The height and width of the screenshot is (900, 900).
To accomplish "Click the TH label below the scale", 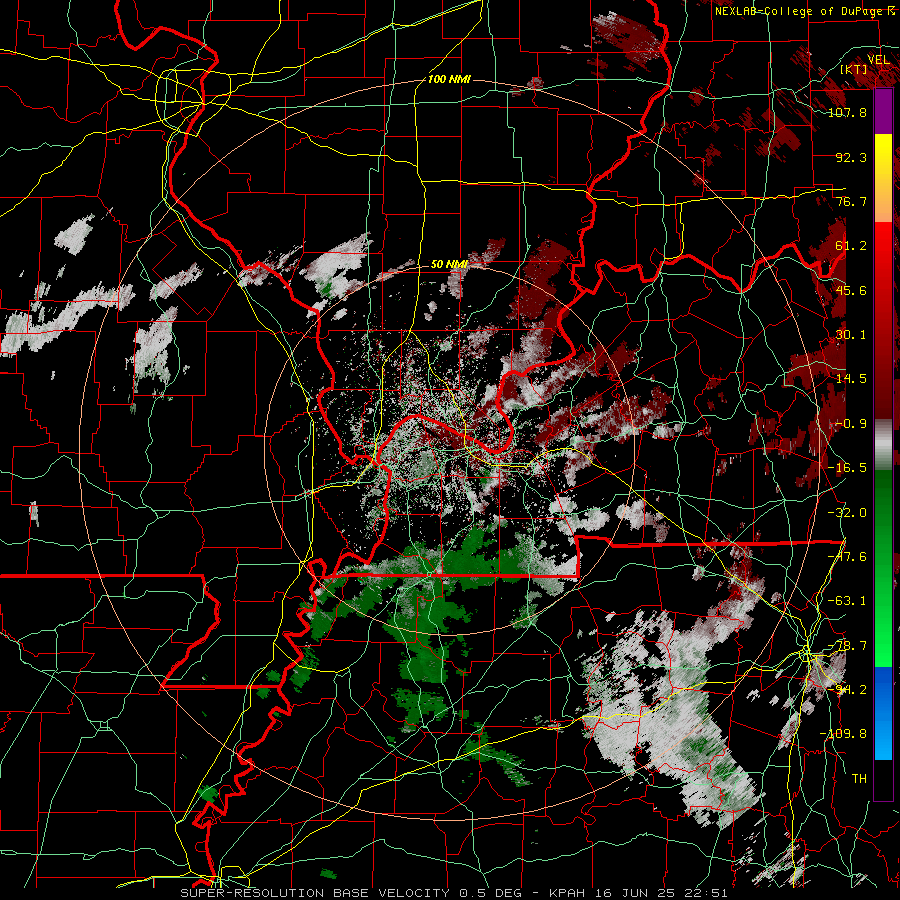I will click(x=859, y=779).
